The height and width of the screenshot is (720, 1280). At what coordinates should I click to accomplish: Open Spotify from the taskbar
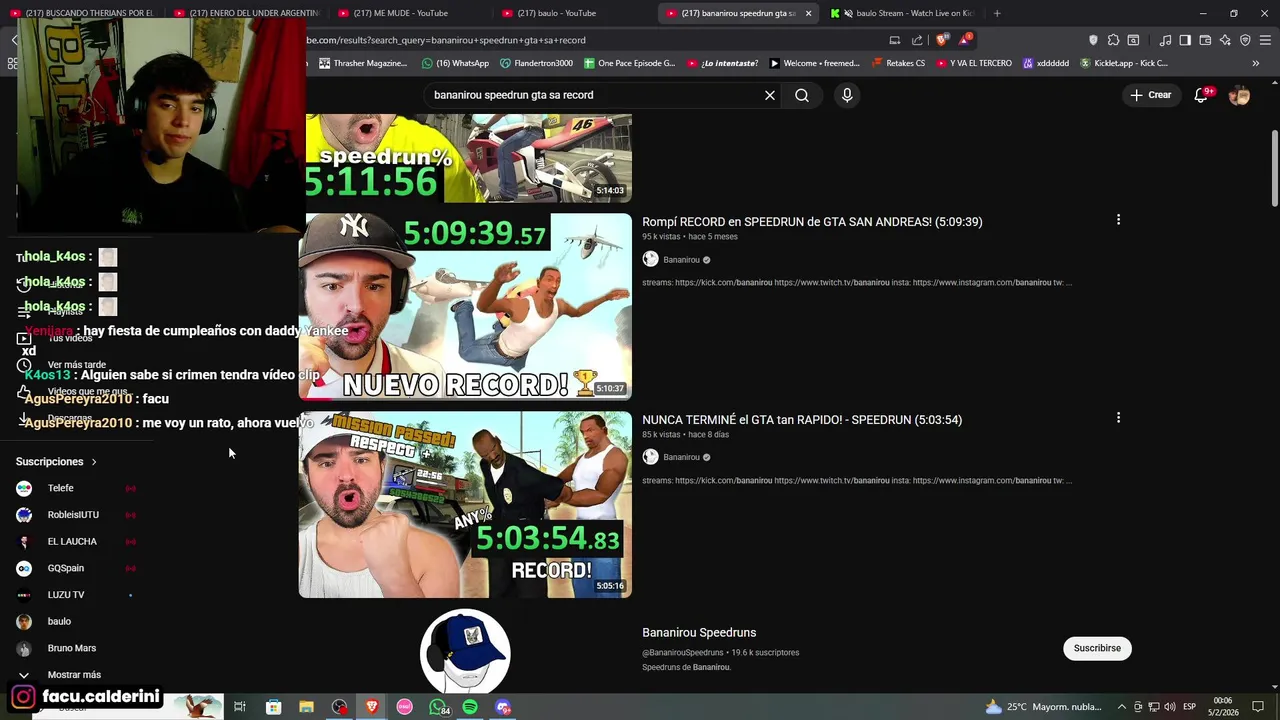click(470, 707)
